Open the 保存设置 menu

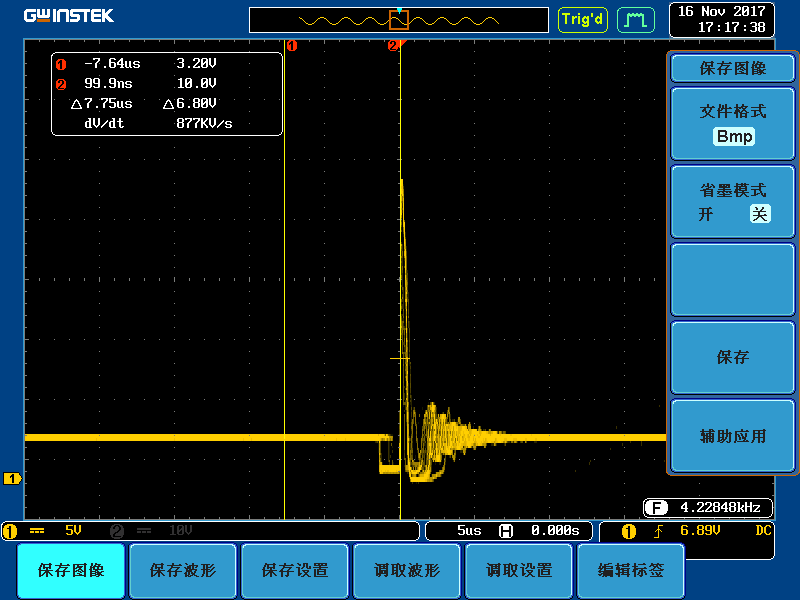295,570
